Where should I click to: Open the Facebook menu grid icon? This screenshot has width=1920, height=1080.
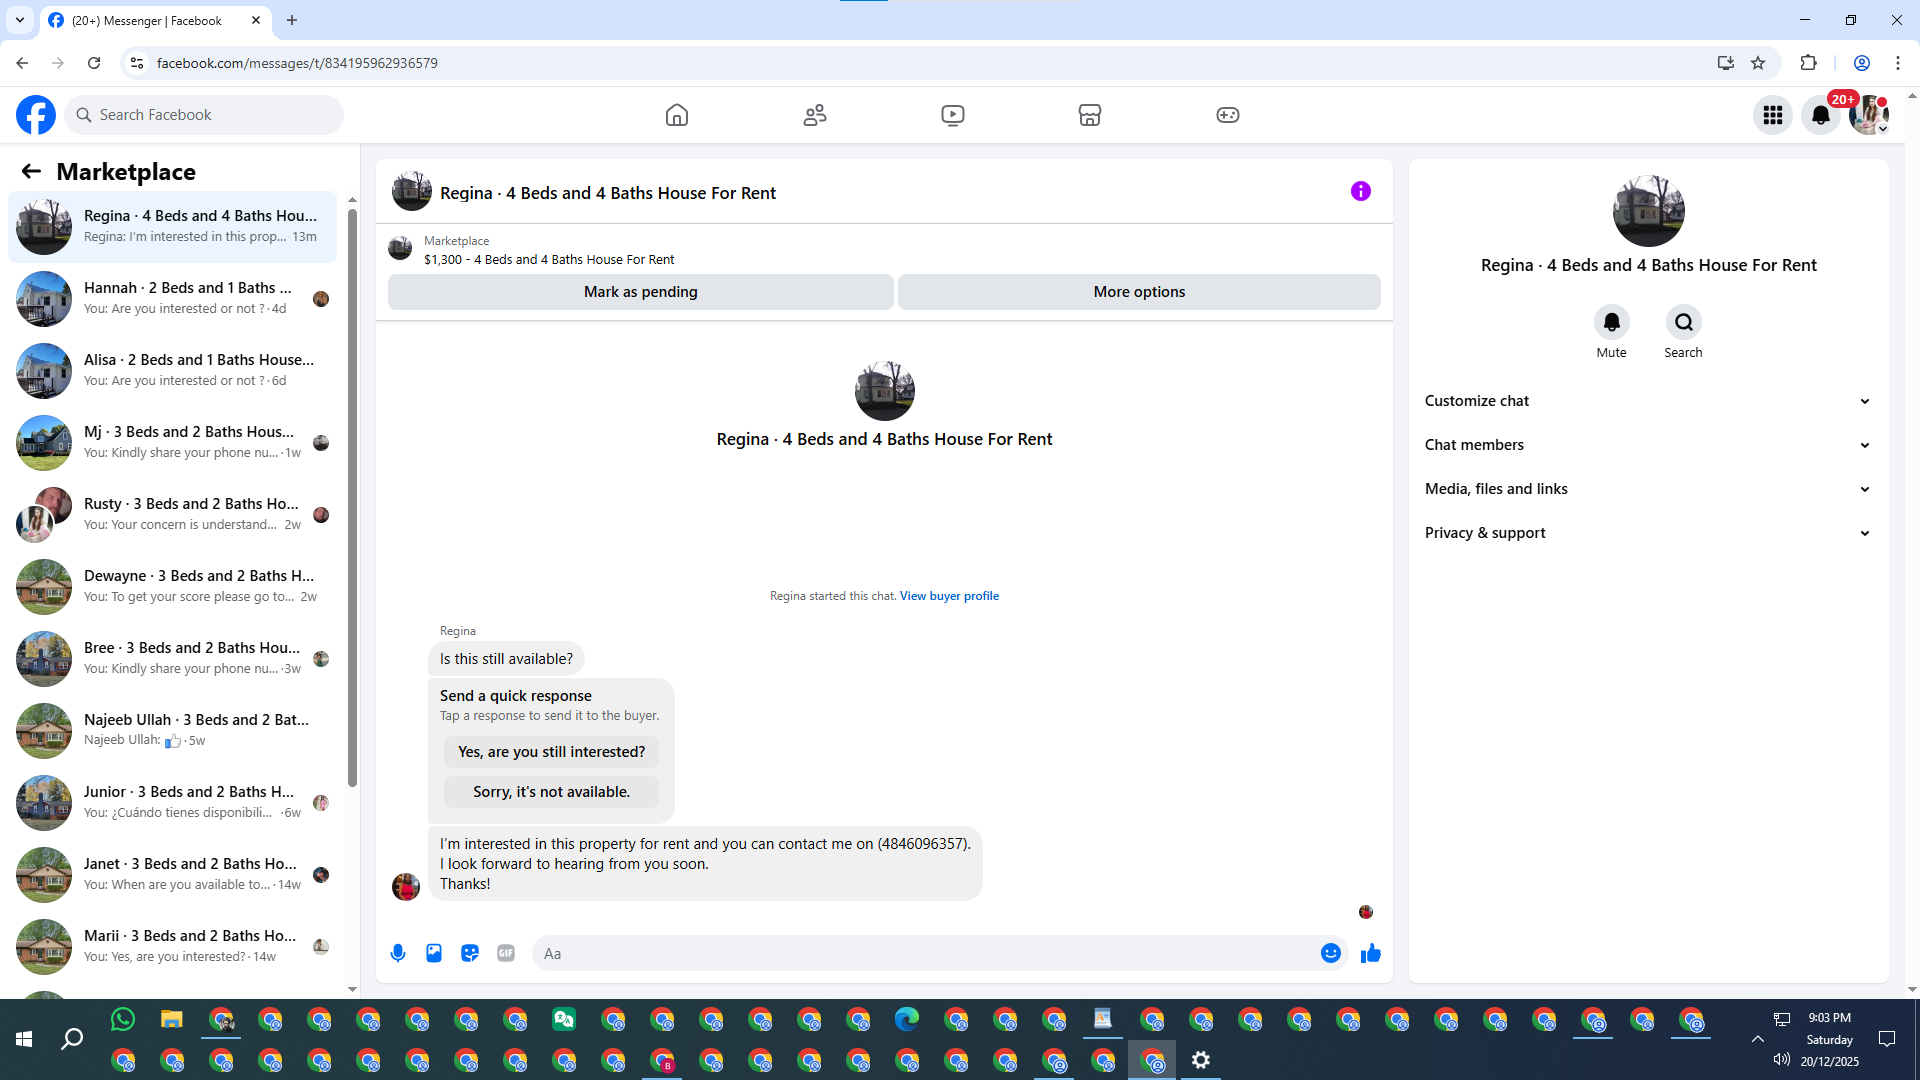click(1773, 115)
